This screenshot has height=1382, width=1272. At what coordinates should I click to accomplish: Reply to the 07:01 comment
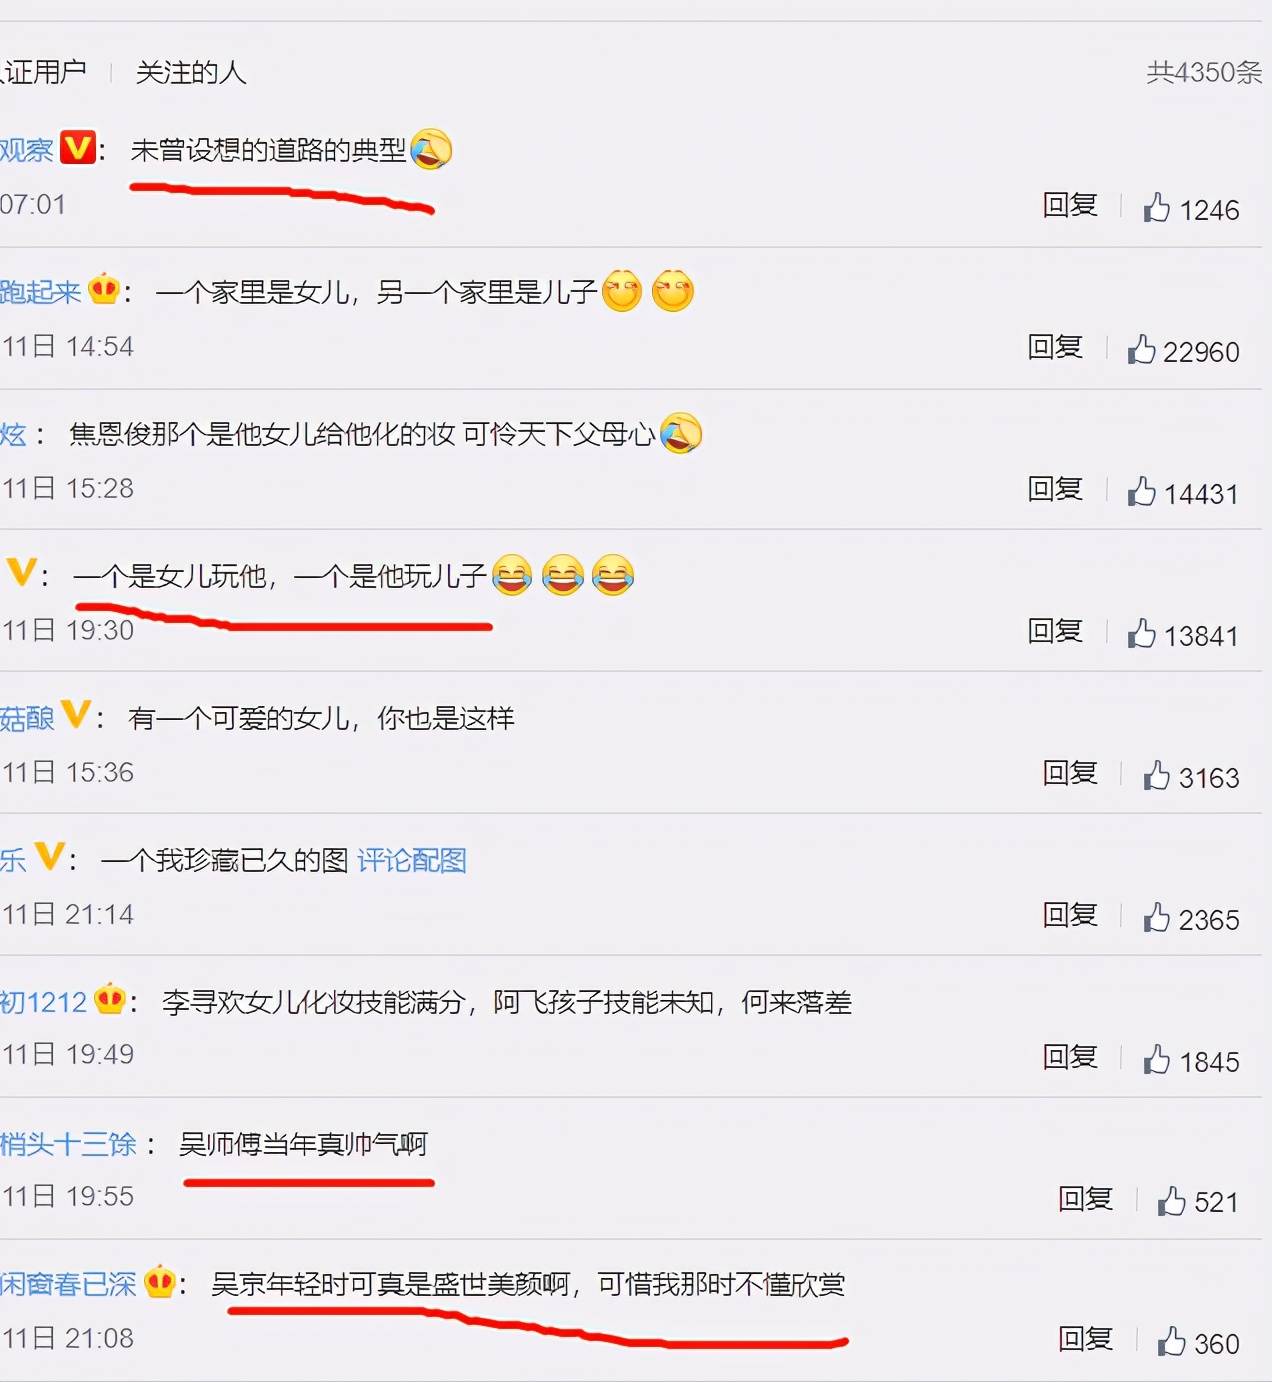click(x=1070, y=205)
